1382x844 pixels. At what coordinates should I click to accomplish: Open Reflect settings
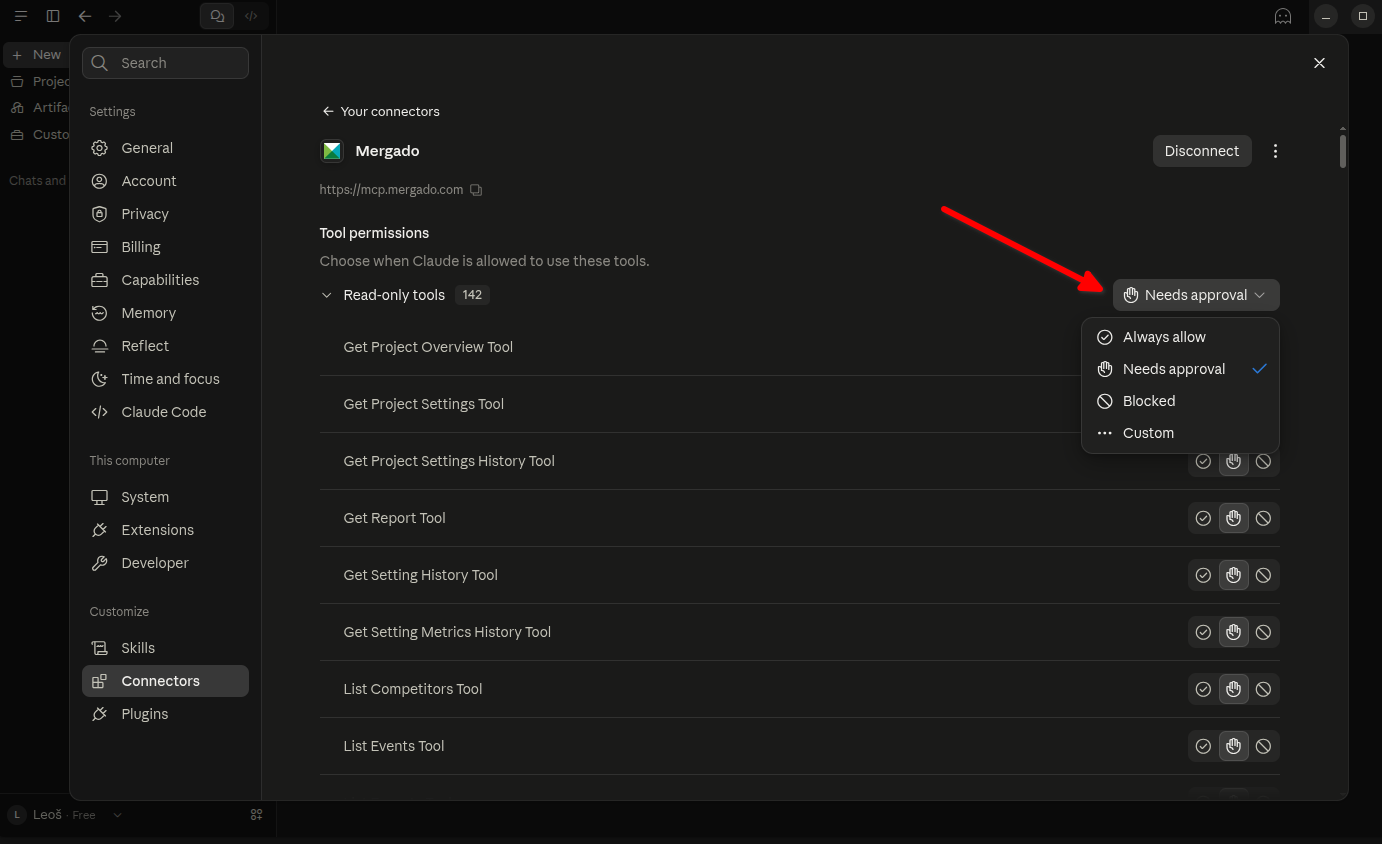pyautogui.click(x=165, y=346)
